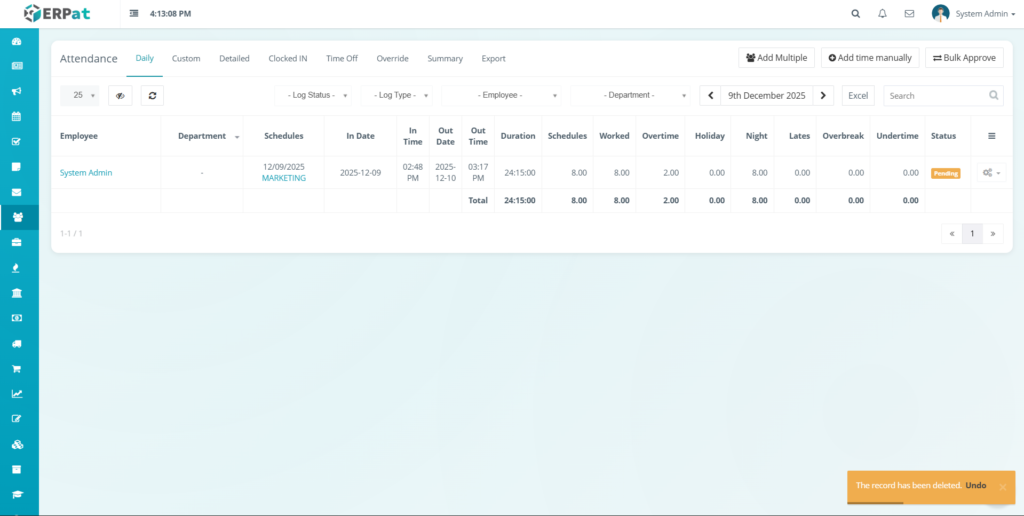Screen dimensions: 1024x516
Task: Click the notifications bell icon
Action: click(x=882, y=14)
